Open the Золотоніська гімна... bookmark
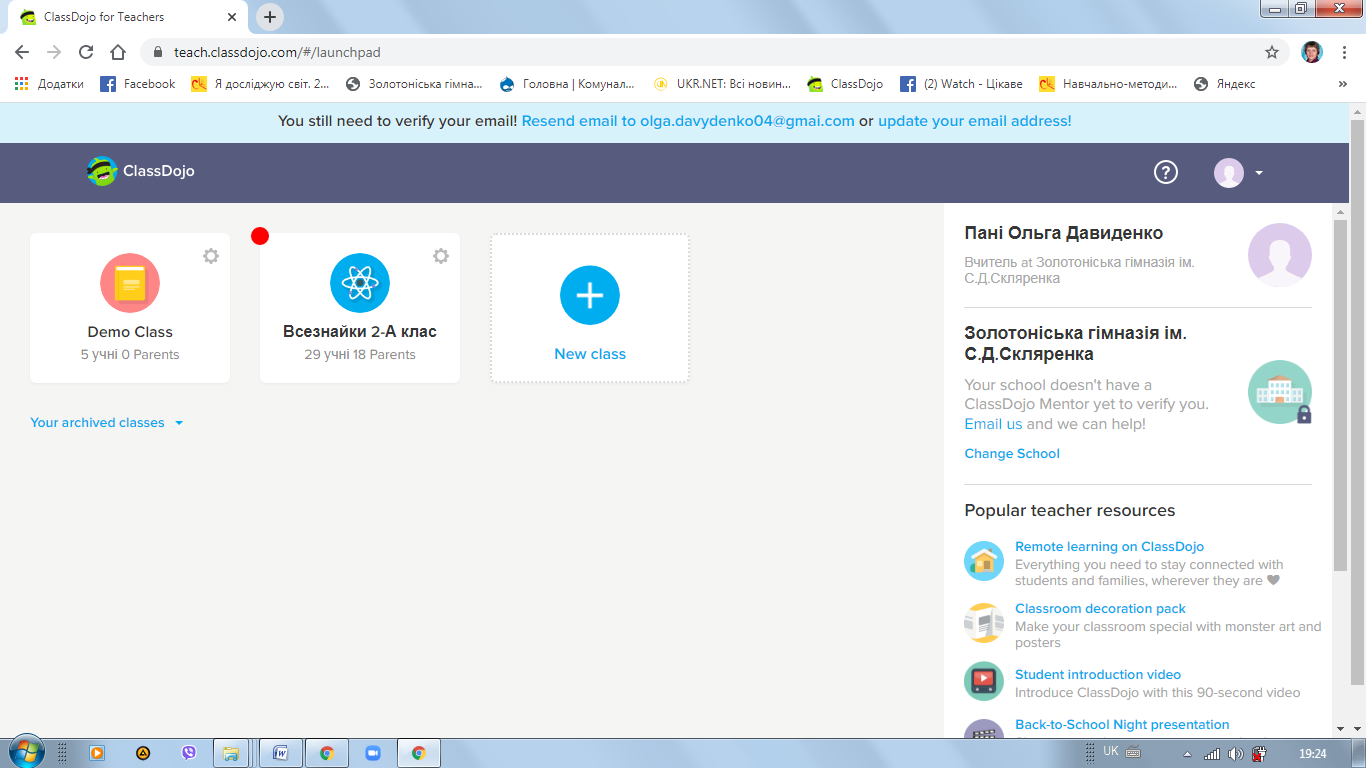Viewport: 1366px width, 768px height. point(414,84)
